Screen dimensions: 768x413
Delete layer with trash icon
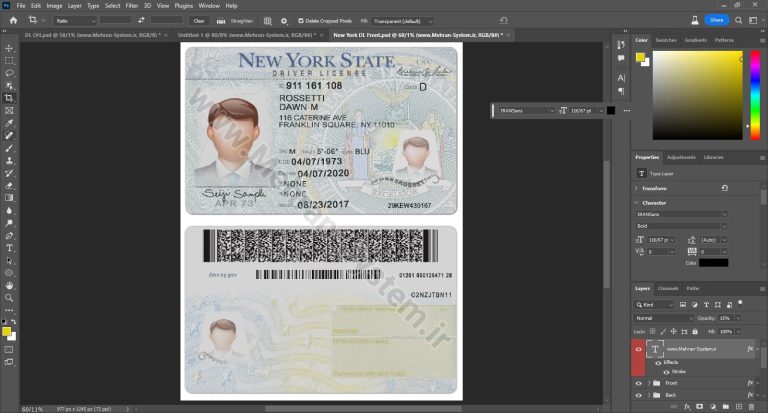point(752,407)
